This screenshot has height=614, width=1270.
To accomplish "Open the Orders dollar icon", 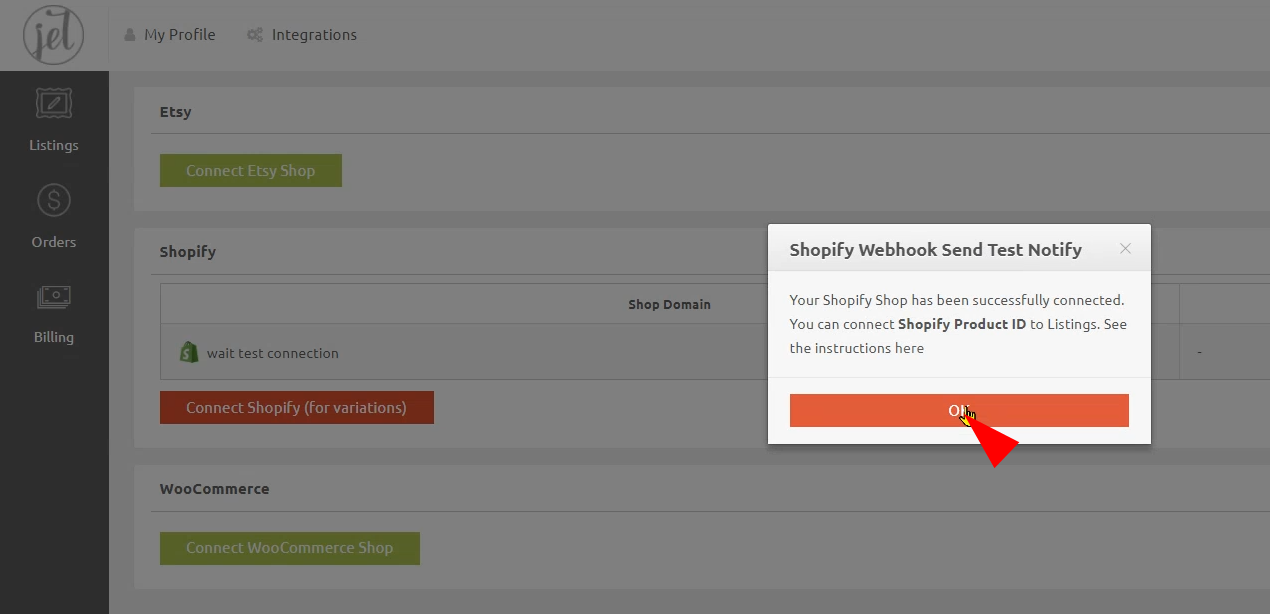I will [x=54, y=201].
